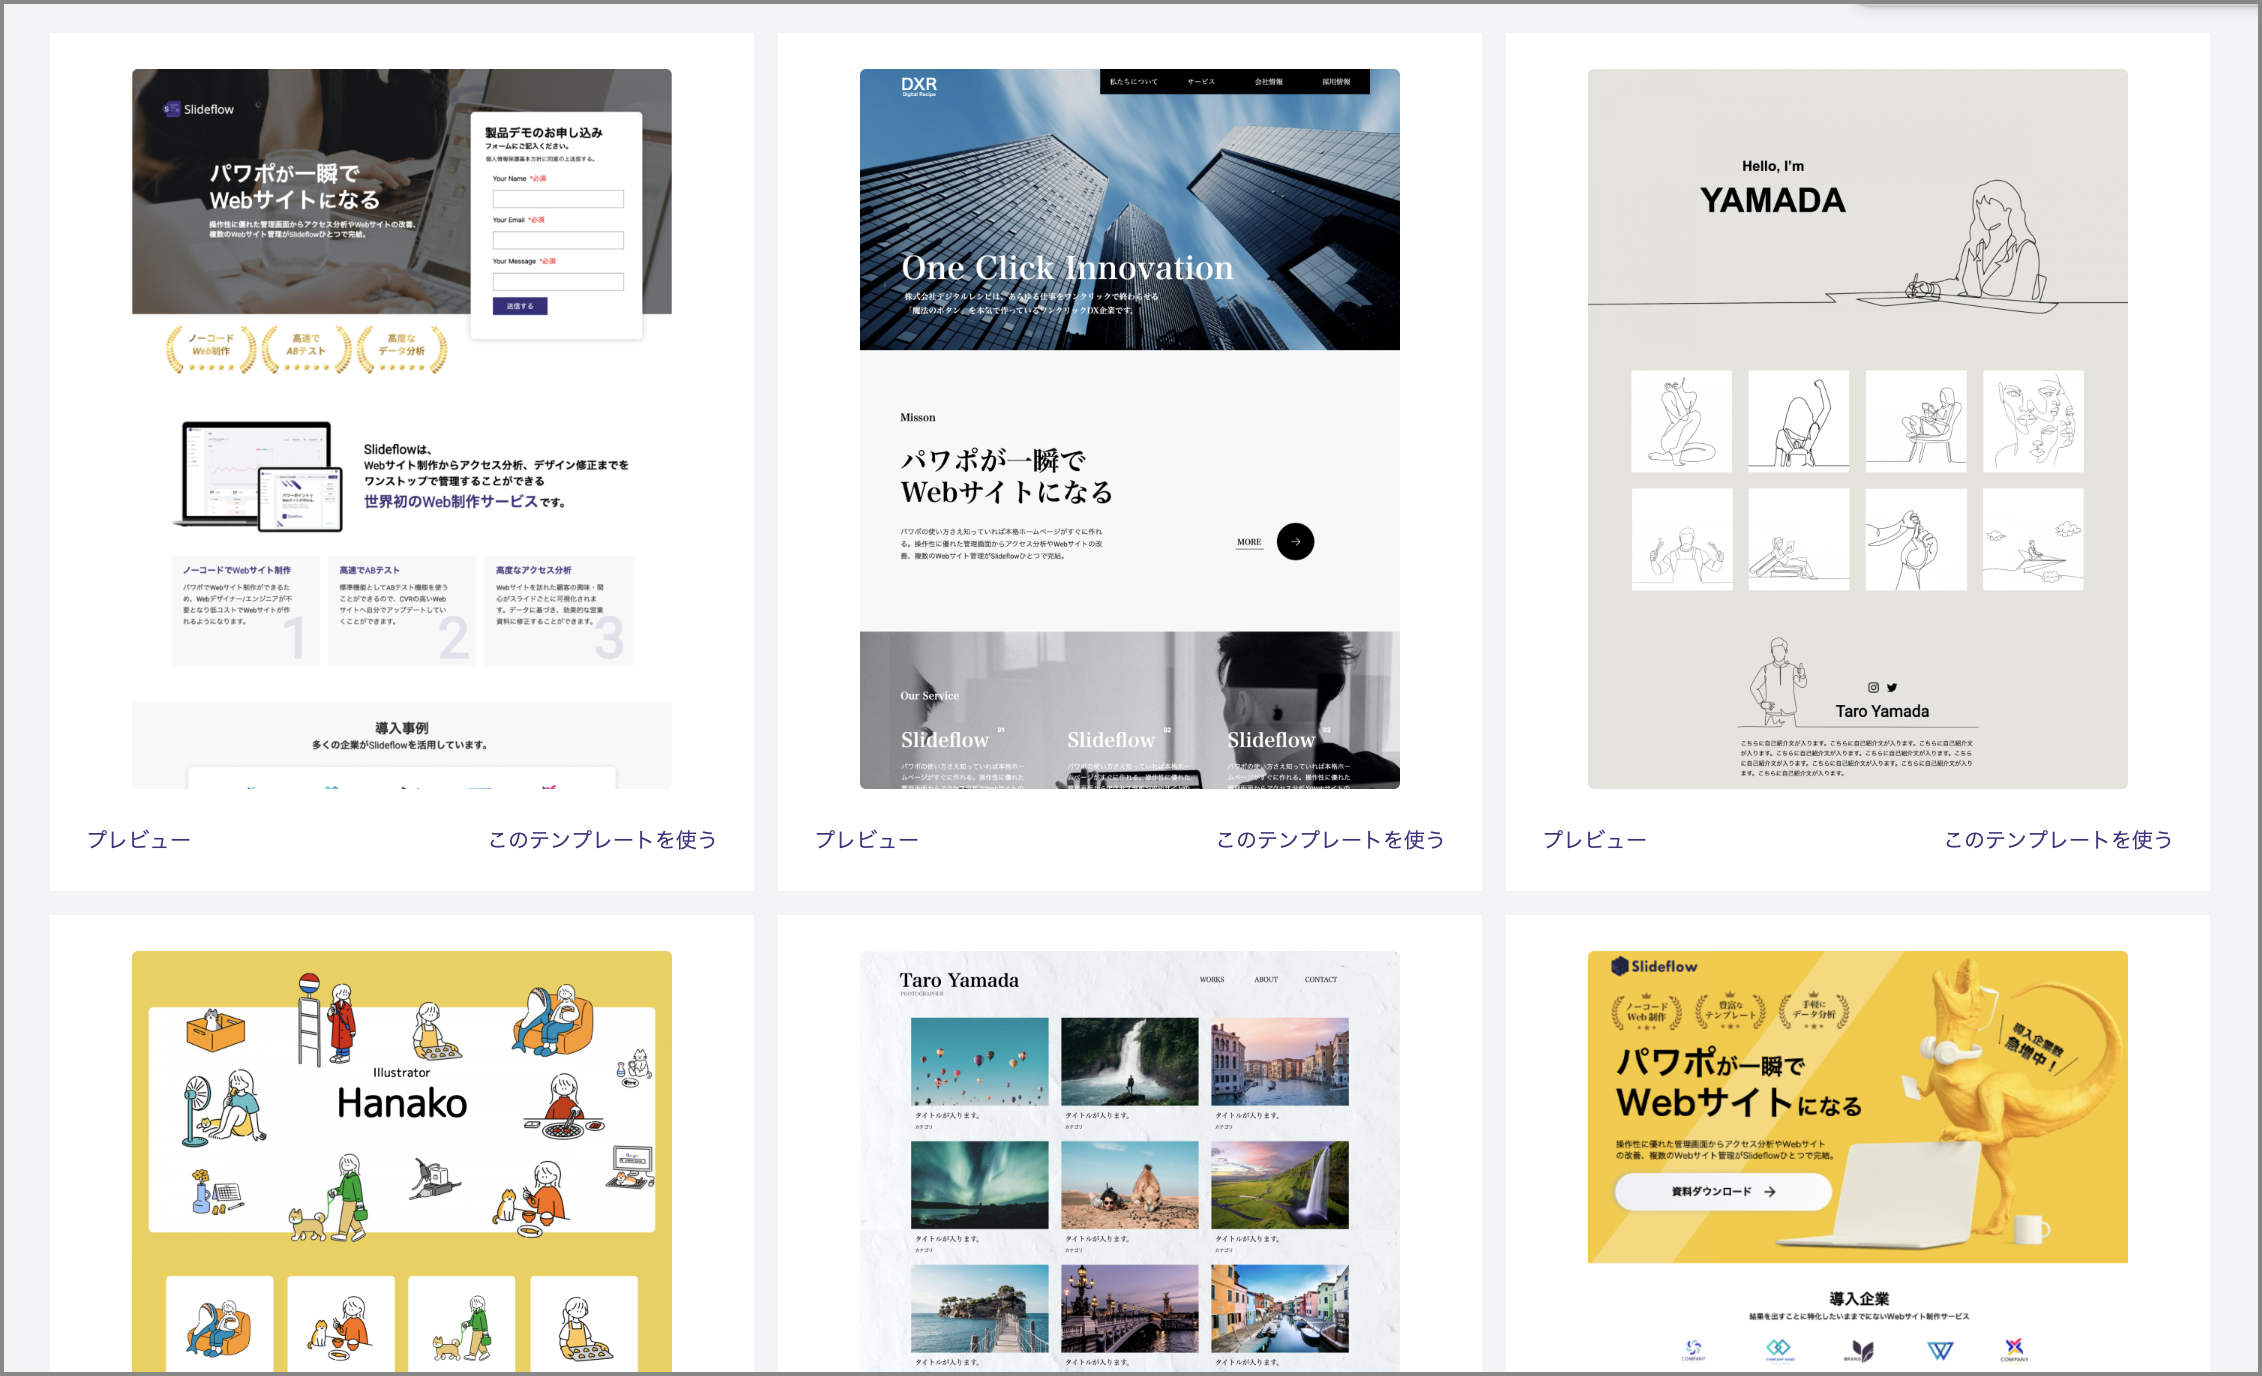Click the blue 送信する button in demo form
This screenshot has height=1376, width=2262.
tap(519, 306)
